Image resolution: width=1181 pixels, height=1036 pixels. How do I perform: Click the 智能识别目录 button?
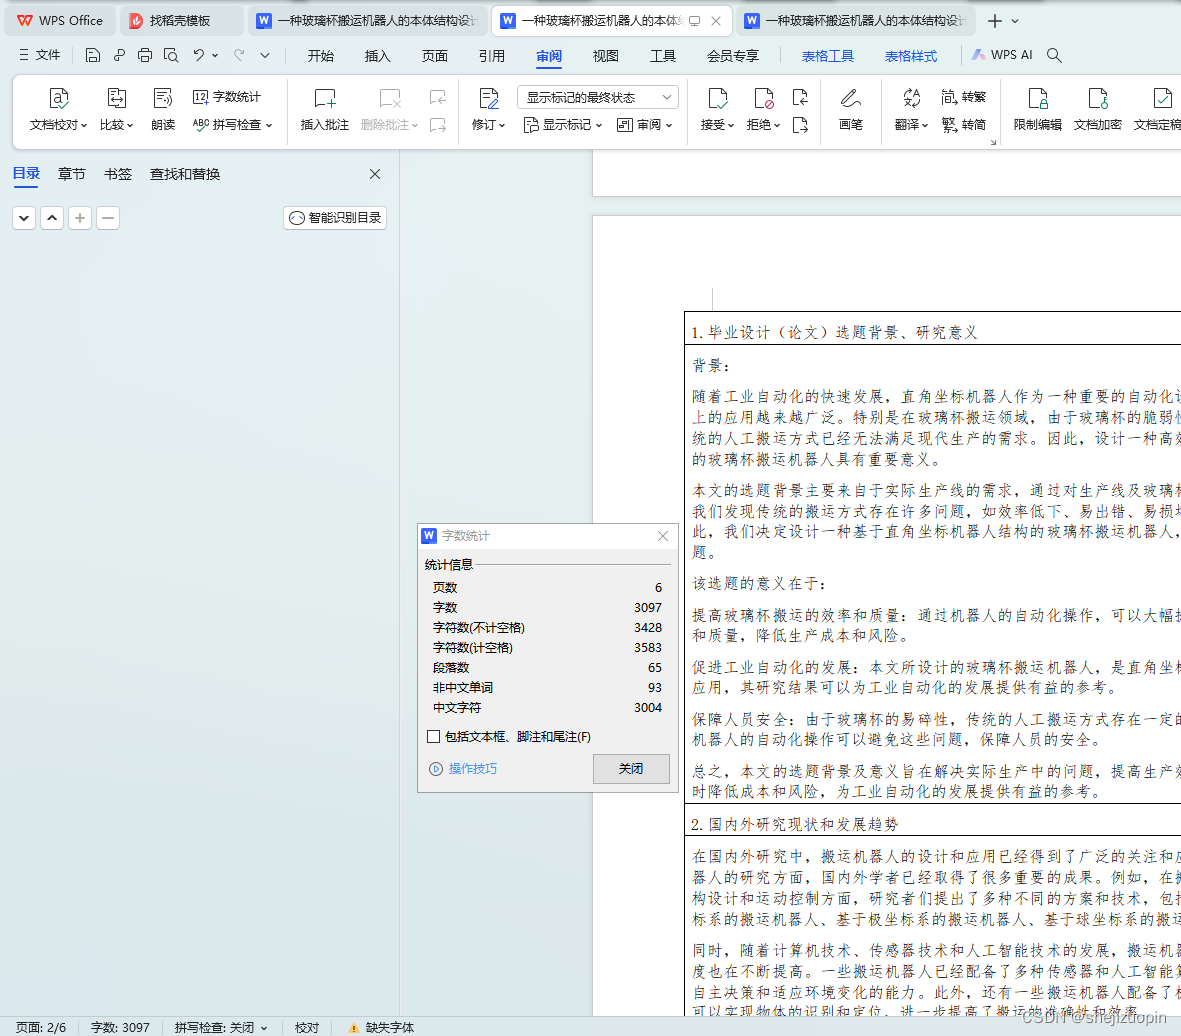click(x=335, y=218)
